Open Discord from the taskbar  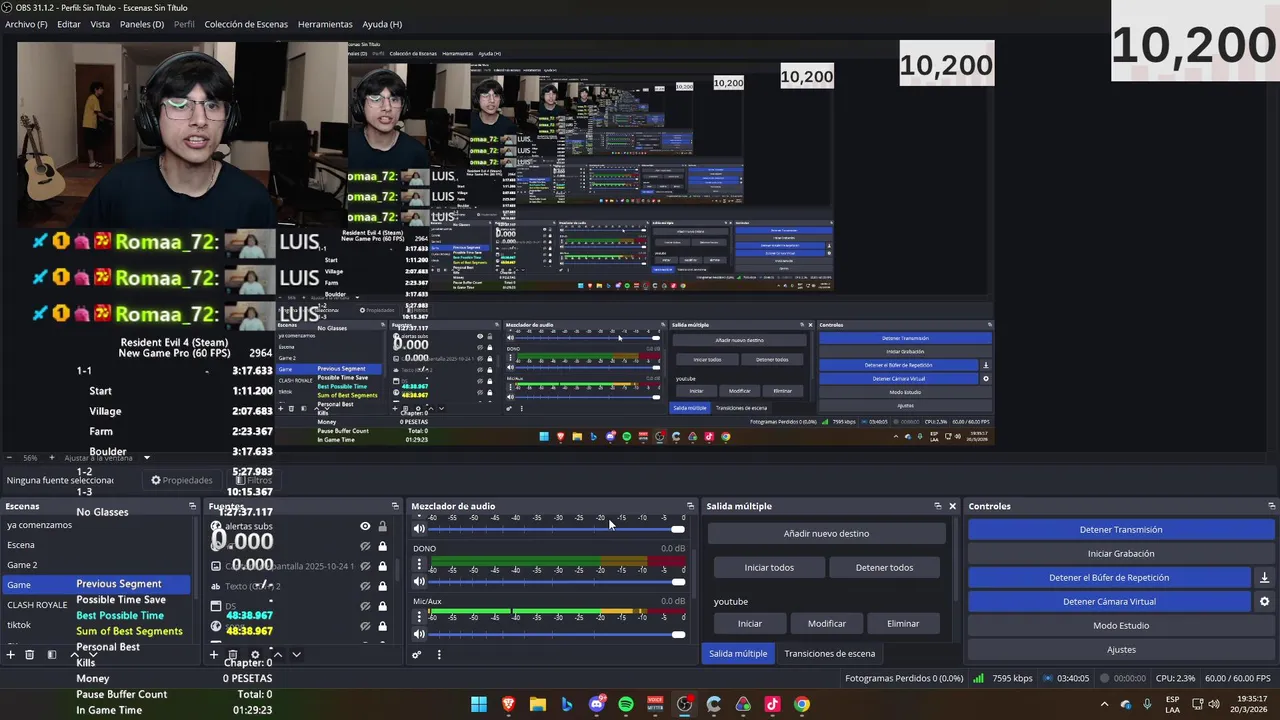tap(597, 704)
